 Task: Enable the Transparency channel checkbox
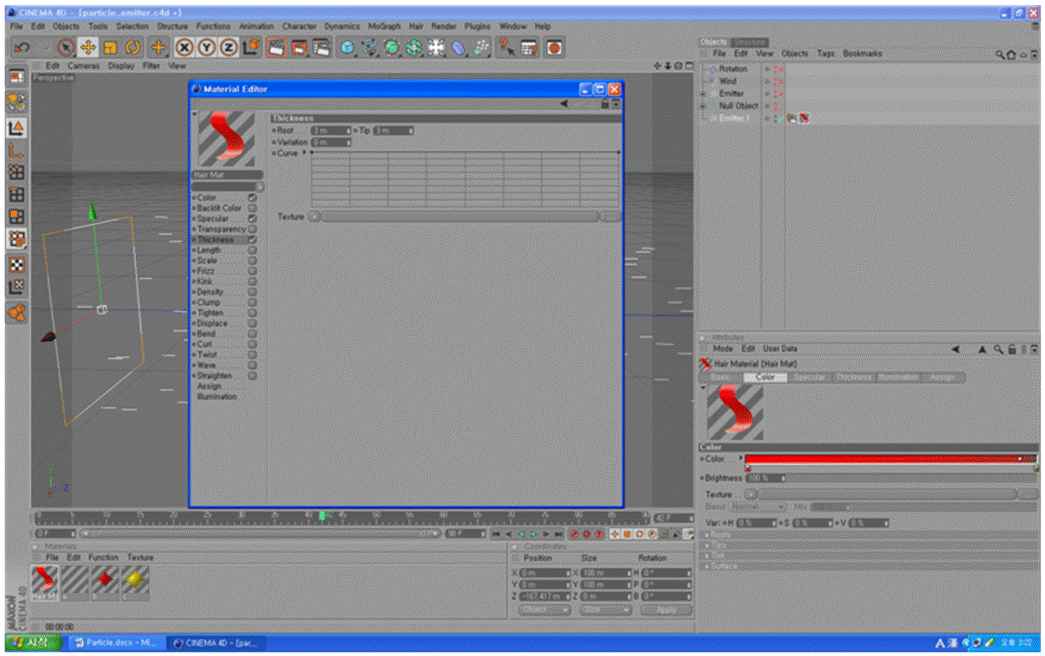(252, 229)
